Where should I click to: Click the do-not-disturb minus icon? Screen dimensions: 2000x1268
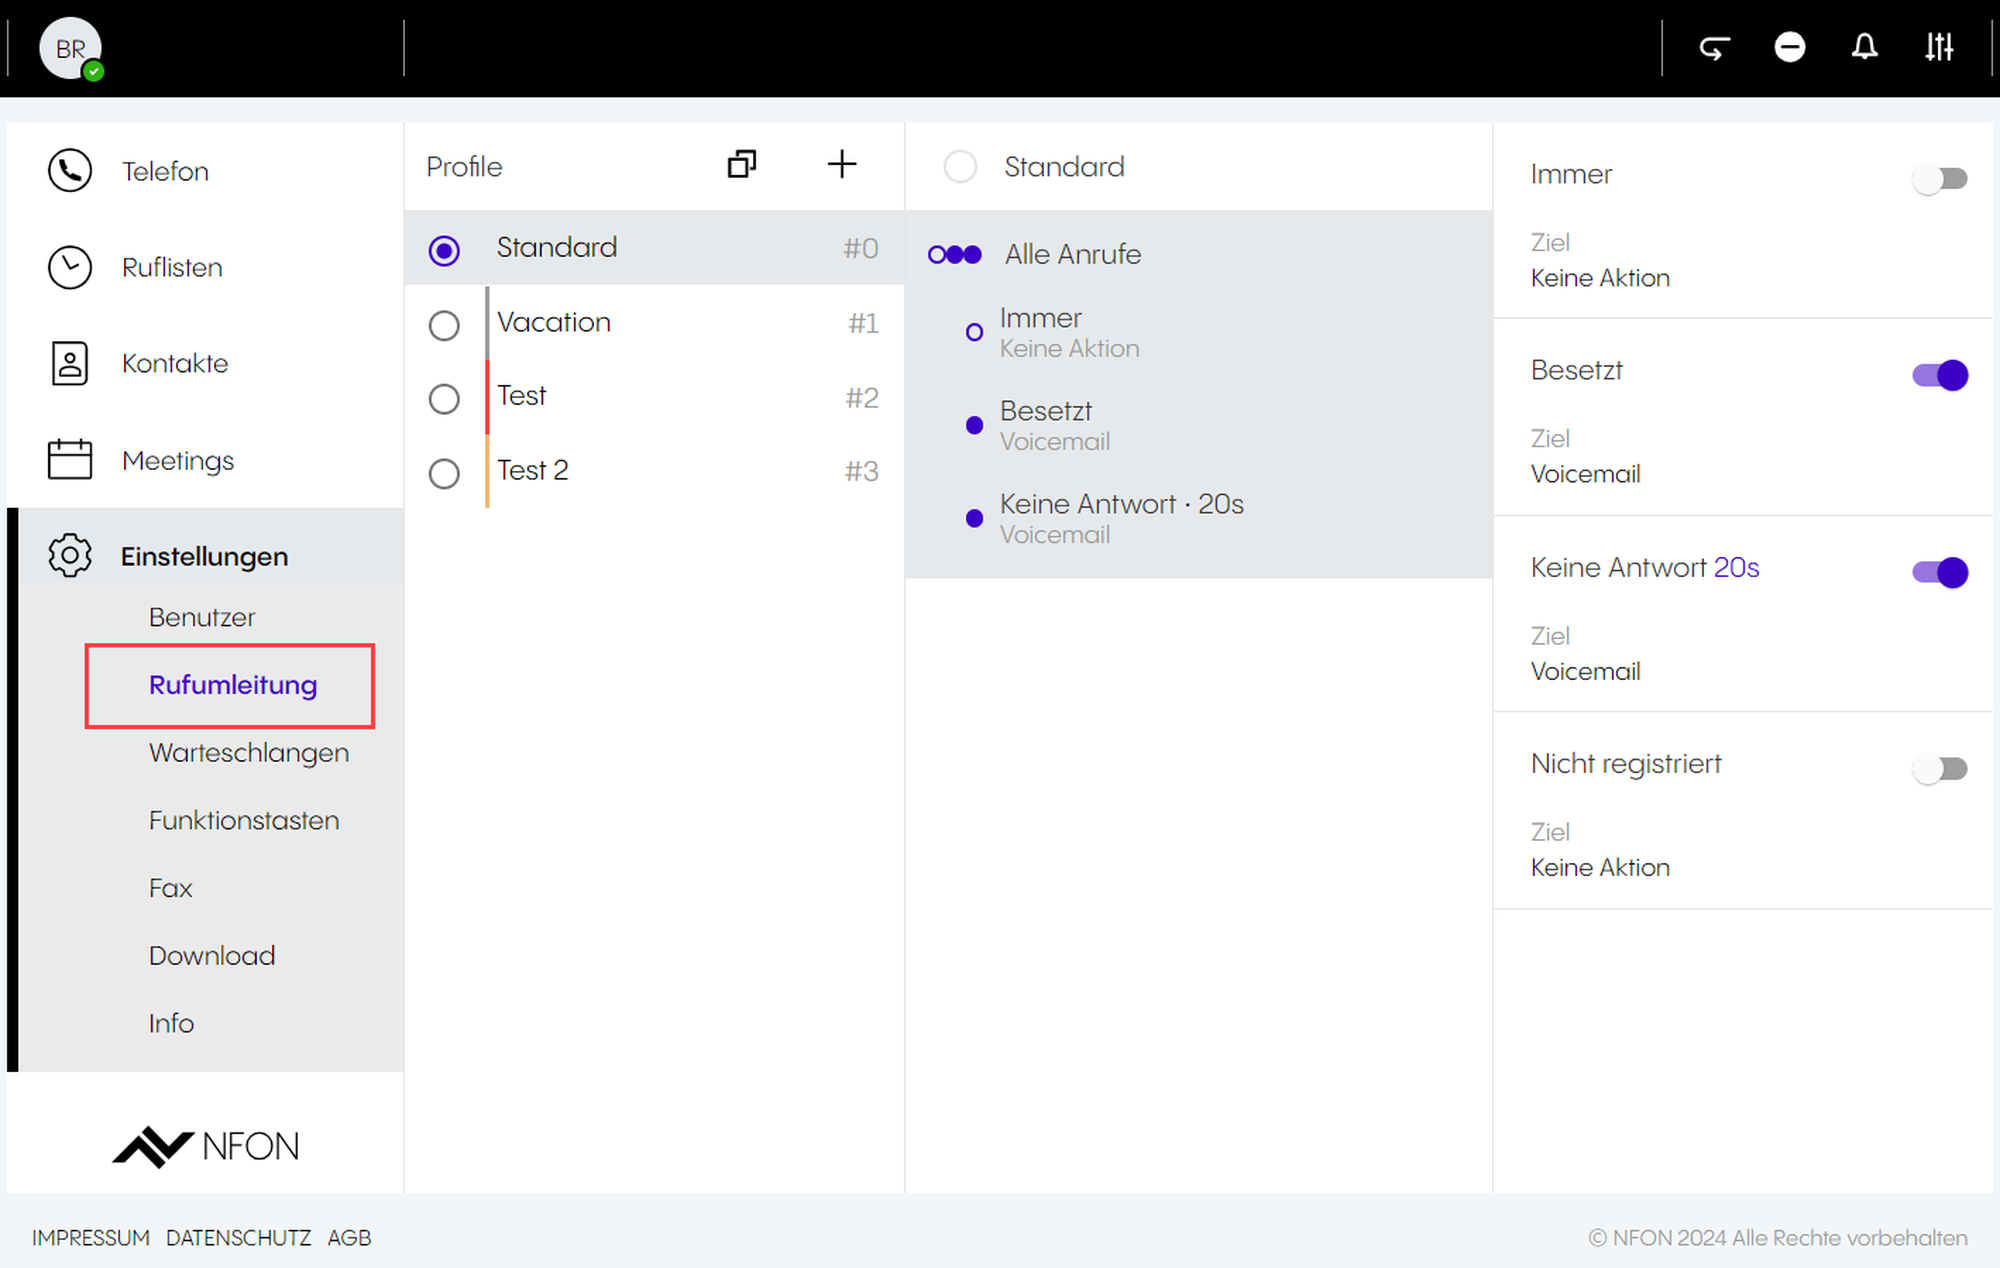pos(1789,48)
